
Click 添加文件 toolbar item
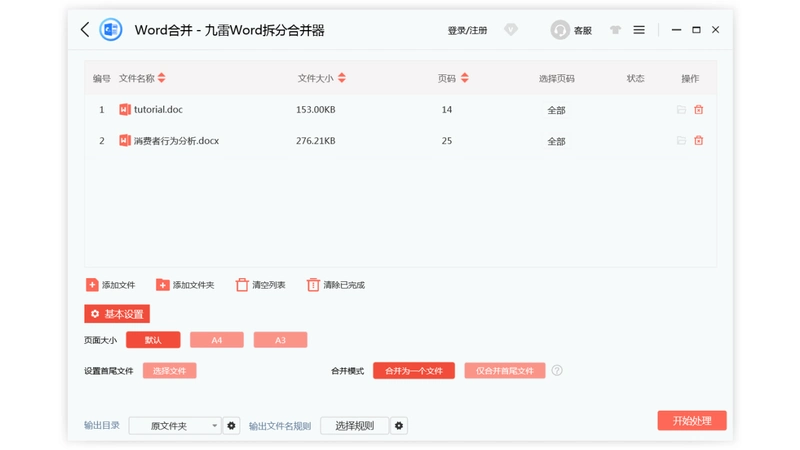[x=110, y=285]
